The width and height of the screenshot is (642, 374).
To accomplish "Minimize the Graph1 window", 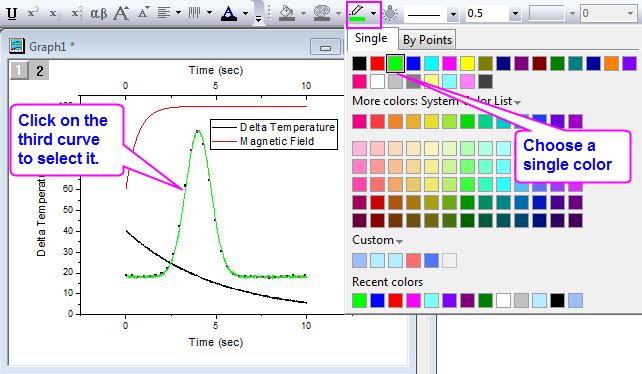I will point(326,48).
